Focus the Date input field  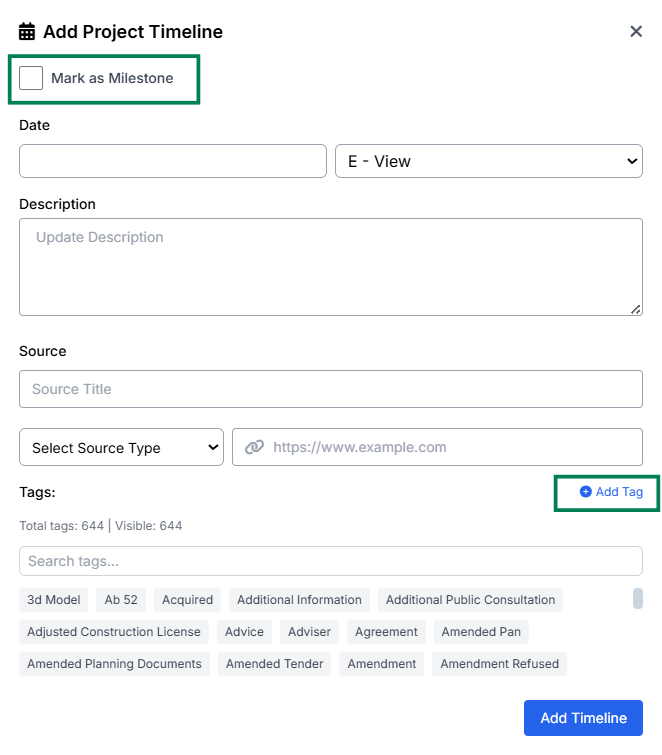click(173, 161)
